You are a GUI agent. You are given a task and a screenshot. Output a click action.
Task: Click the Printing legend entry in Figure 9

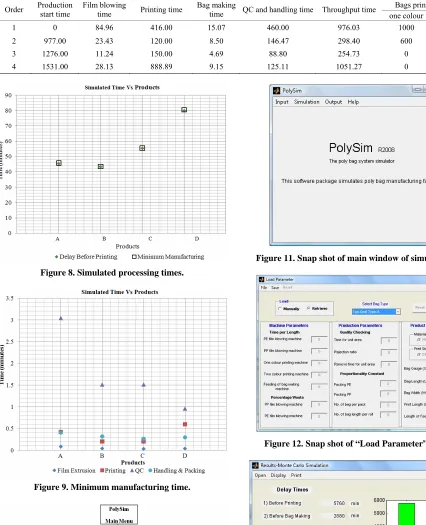(x=113, y=470)
